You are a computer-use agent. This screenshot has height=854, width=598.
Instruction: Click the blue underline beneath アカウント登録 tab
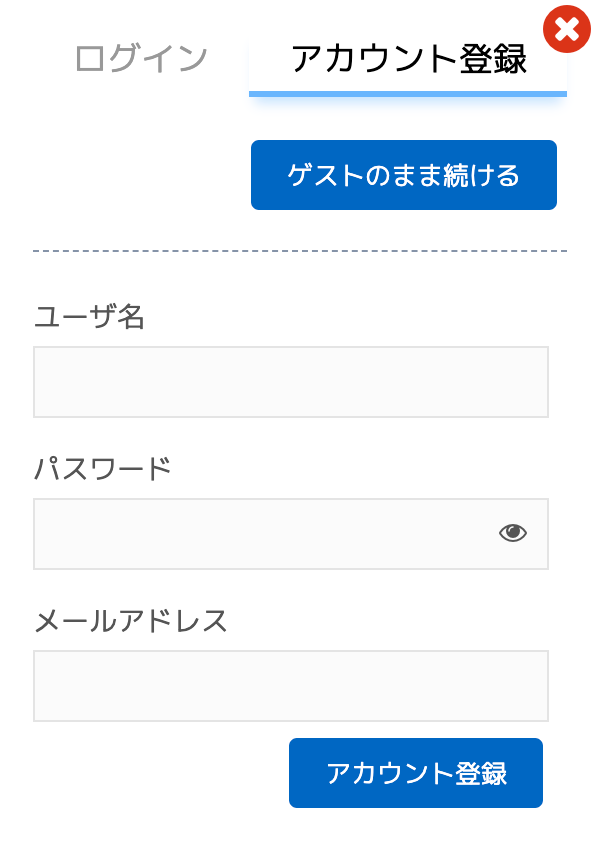pyautogui.click(x=408, y=94)
